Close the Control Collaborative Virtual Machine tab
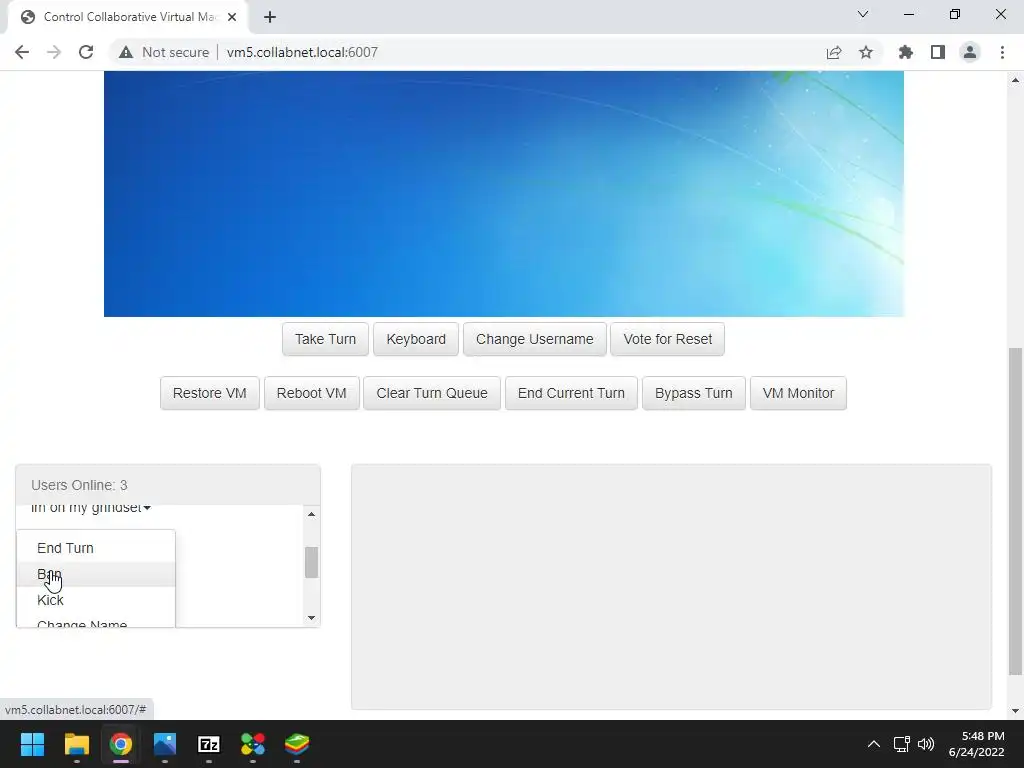The image size is (1024, 768). 232,17
